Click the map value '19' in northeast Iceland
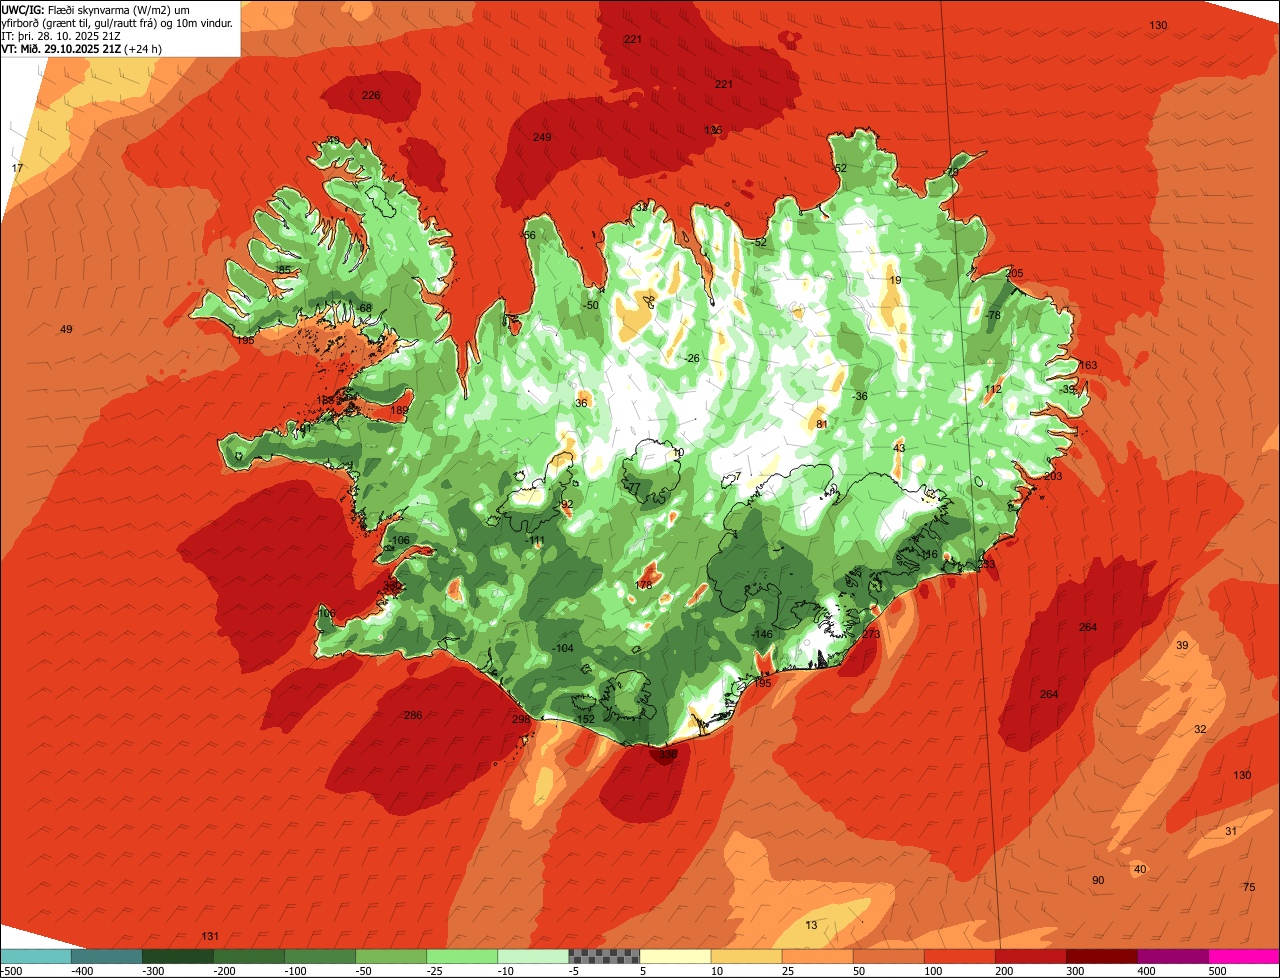1280x978 pixels. [x=895, y=280]
